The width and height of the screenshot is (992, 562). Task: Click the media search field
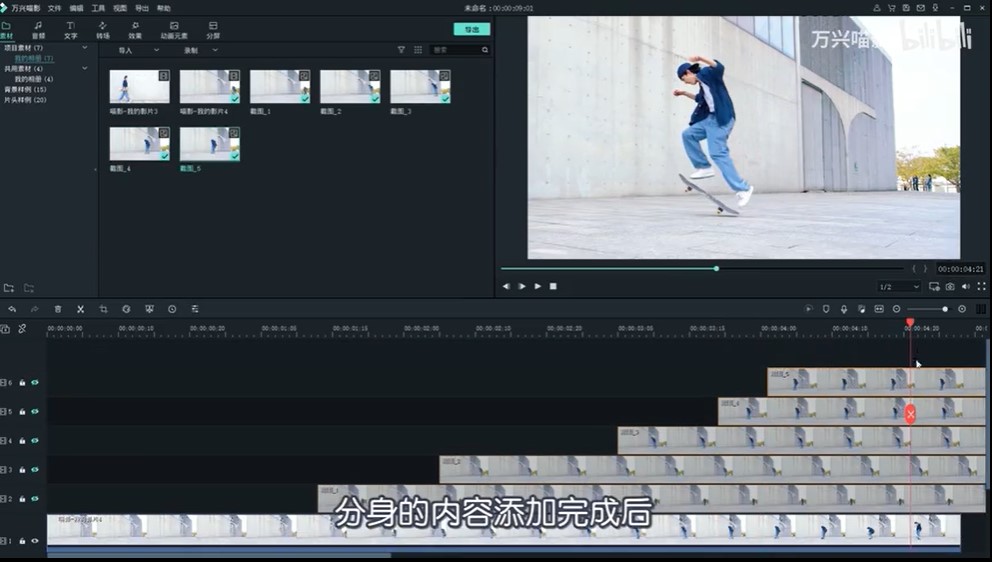[x=459, y=49]
